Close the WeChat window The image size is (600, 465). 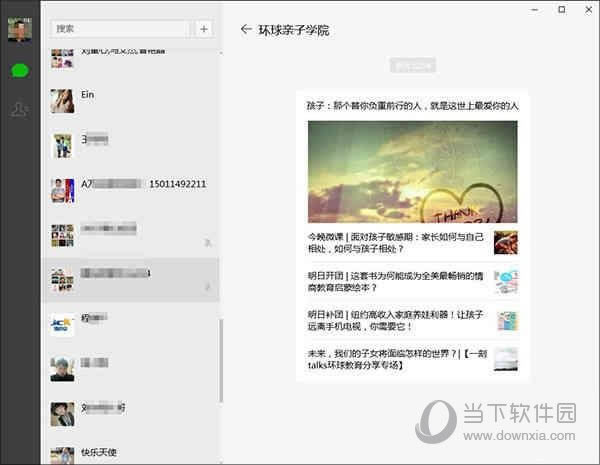click(588, 10)
